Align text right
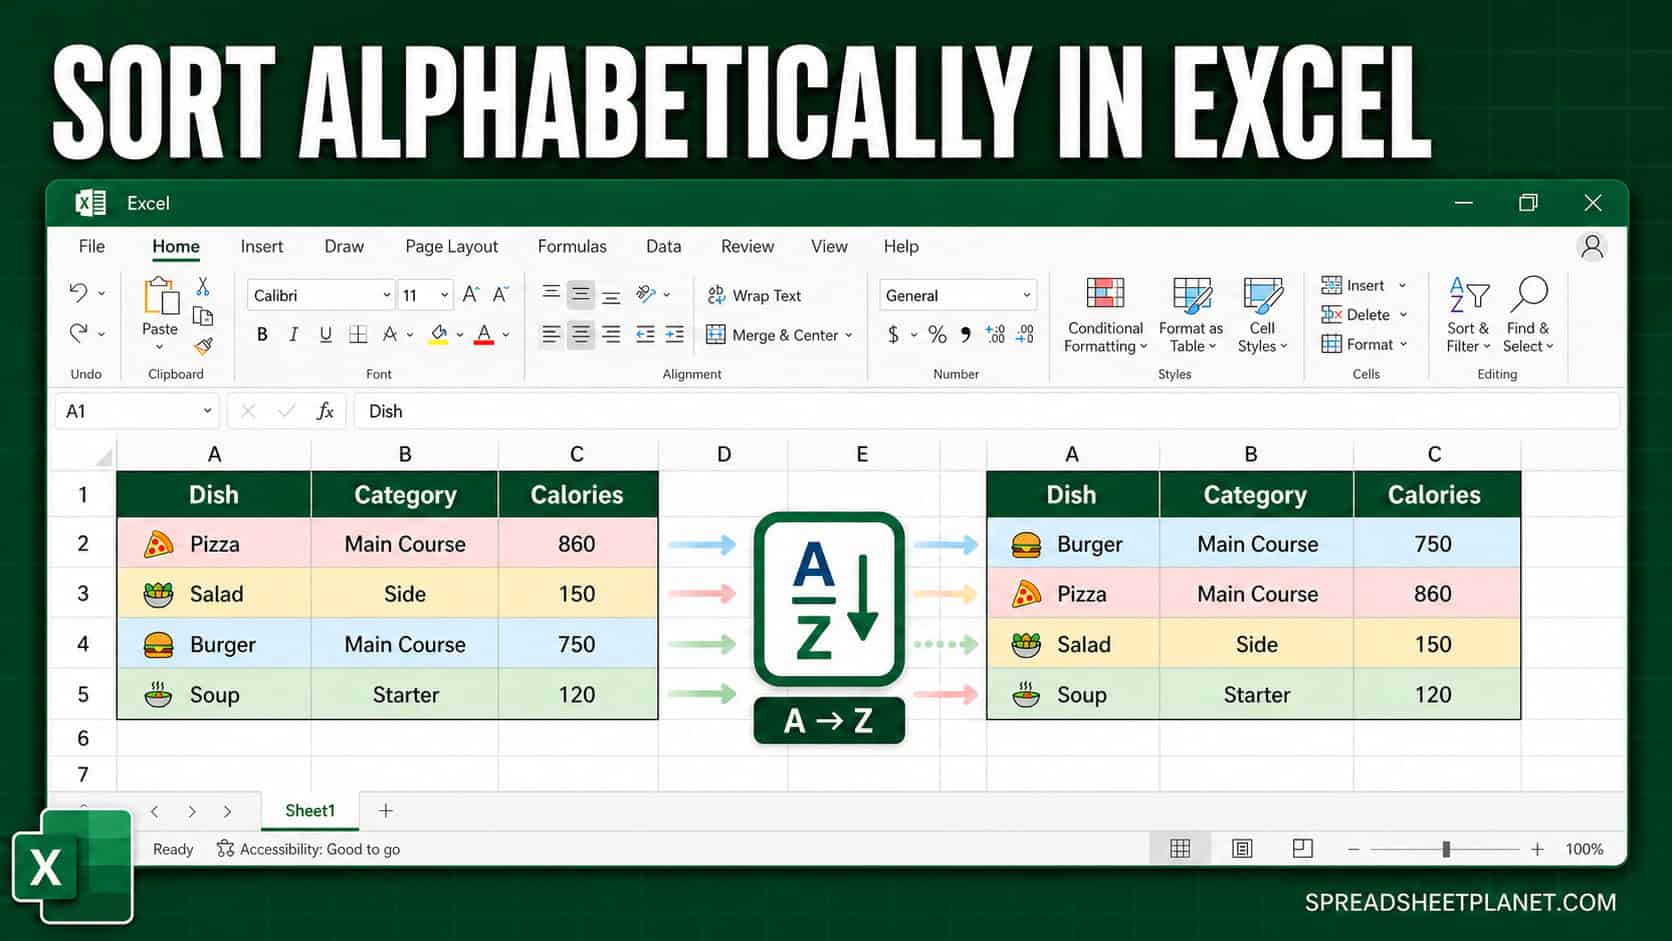 [611, 335]
